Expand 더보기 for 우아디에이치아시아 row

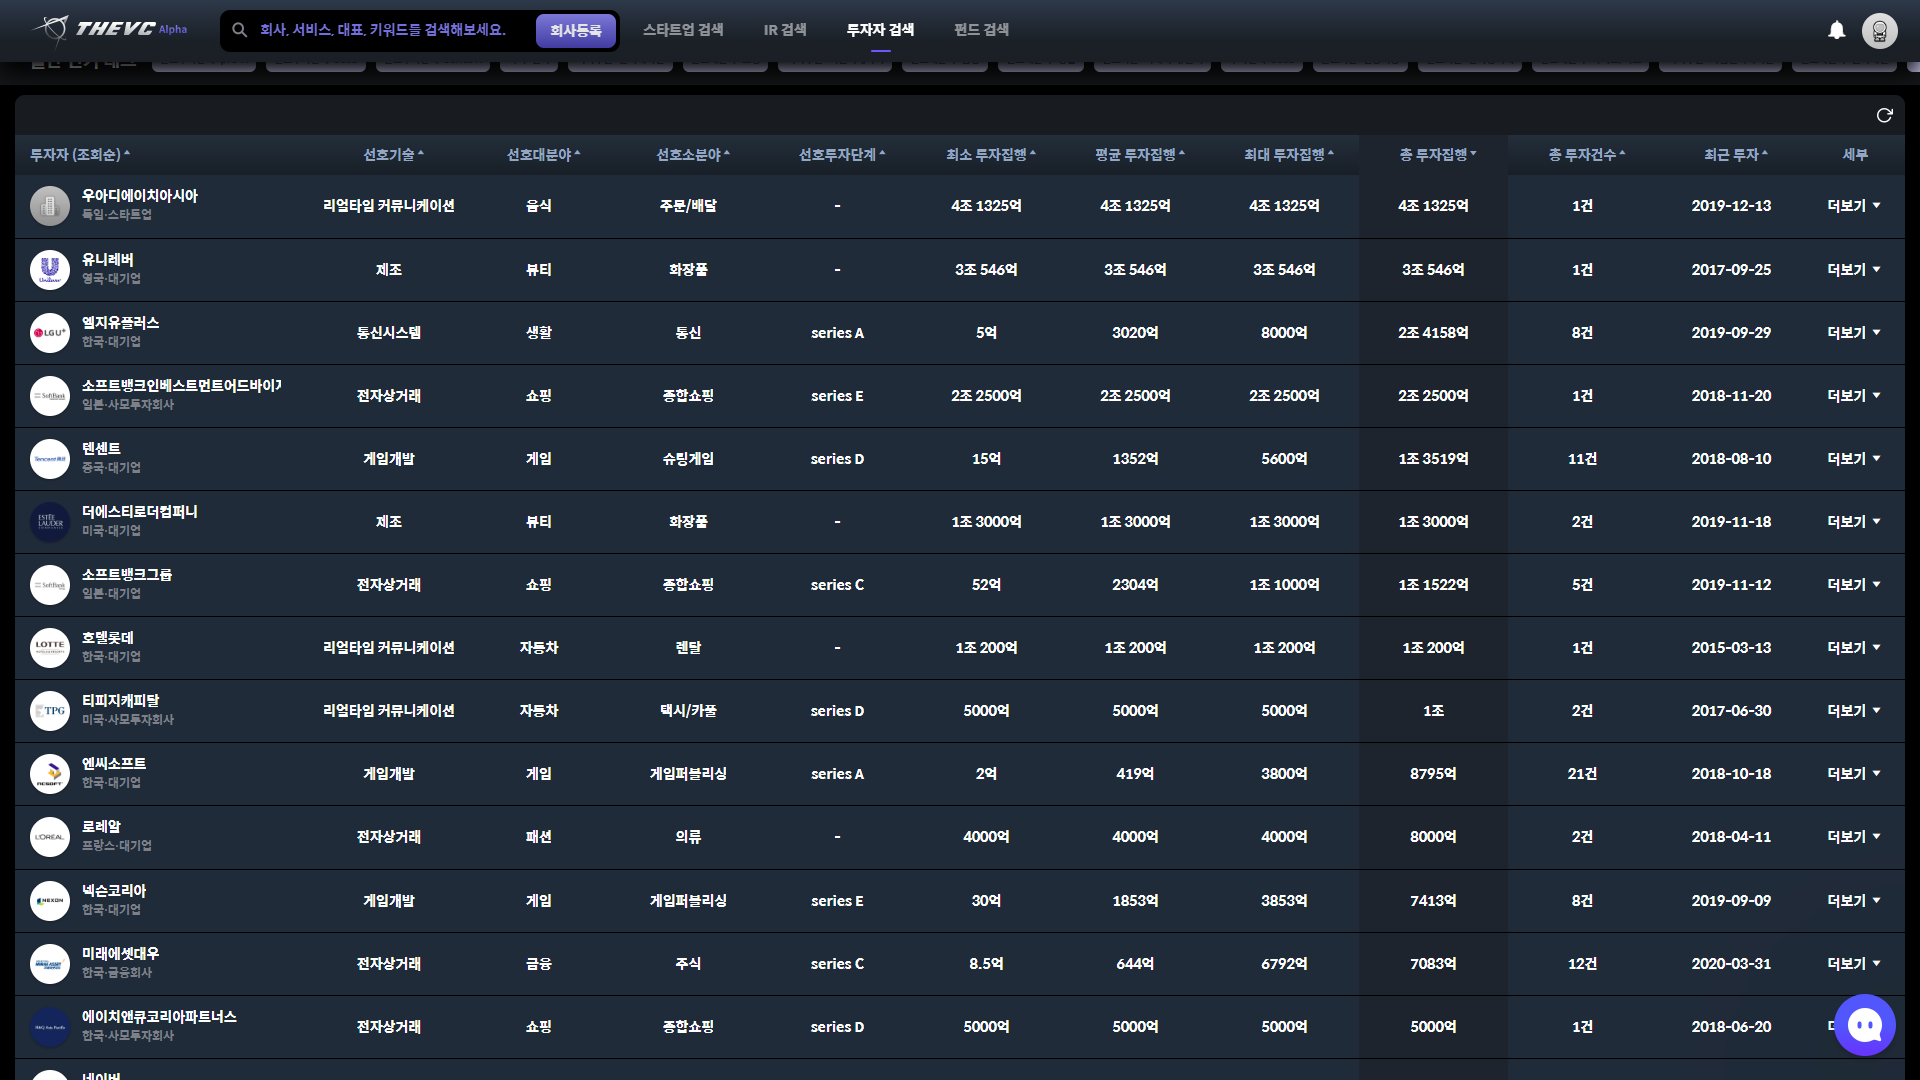pos(1853,206)
